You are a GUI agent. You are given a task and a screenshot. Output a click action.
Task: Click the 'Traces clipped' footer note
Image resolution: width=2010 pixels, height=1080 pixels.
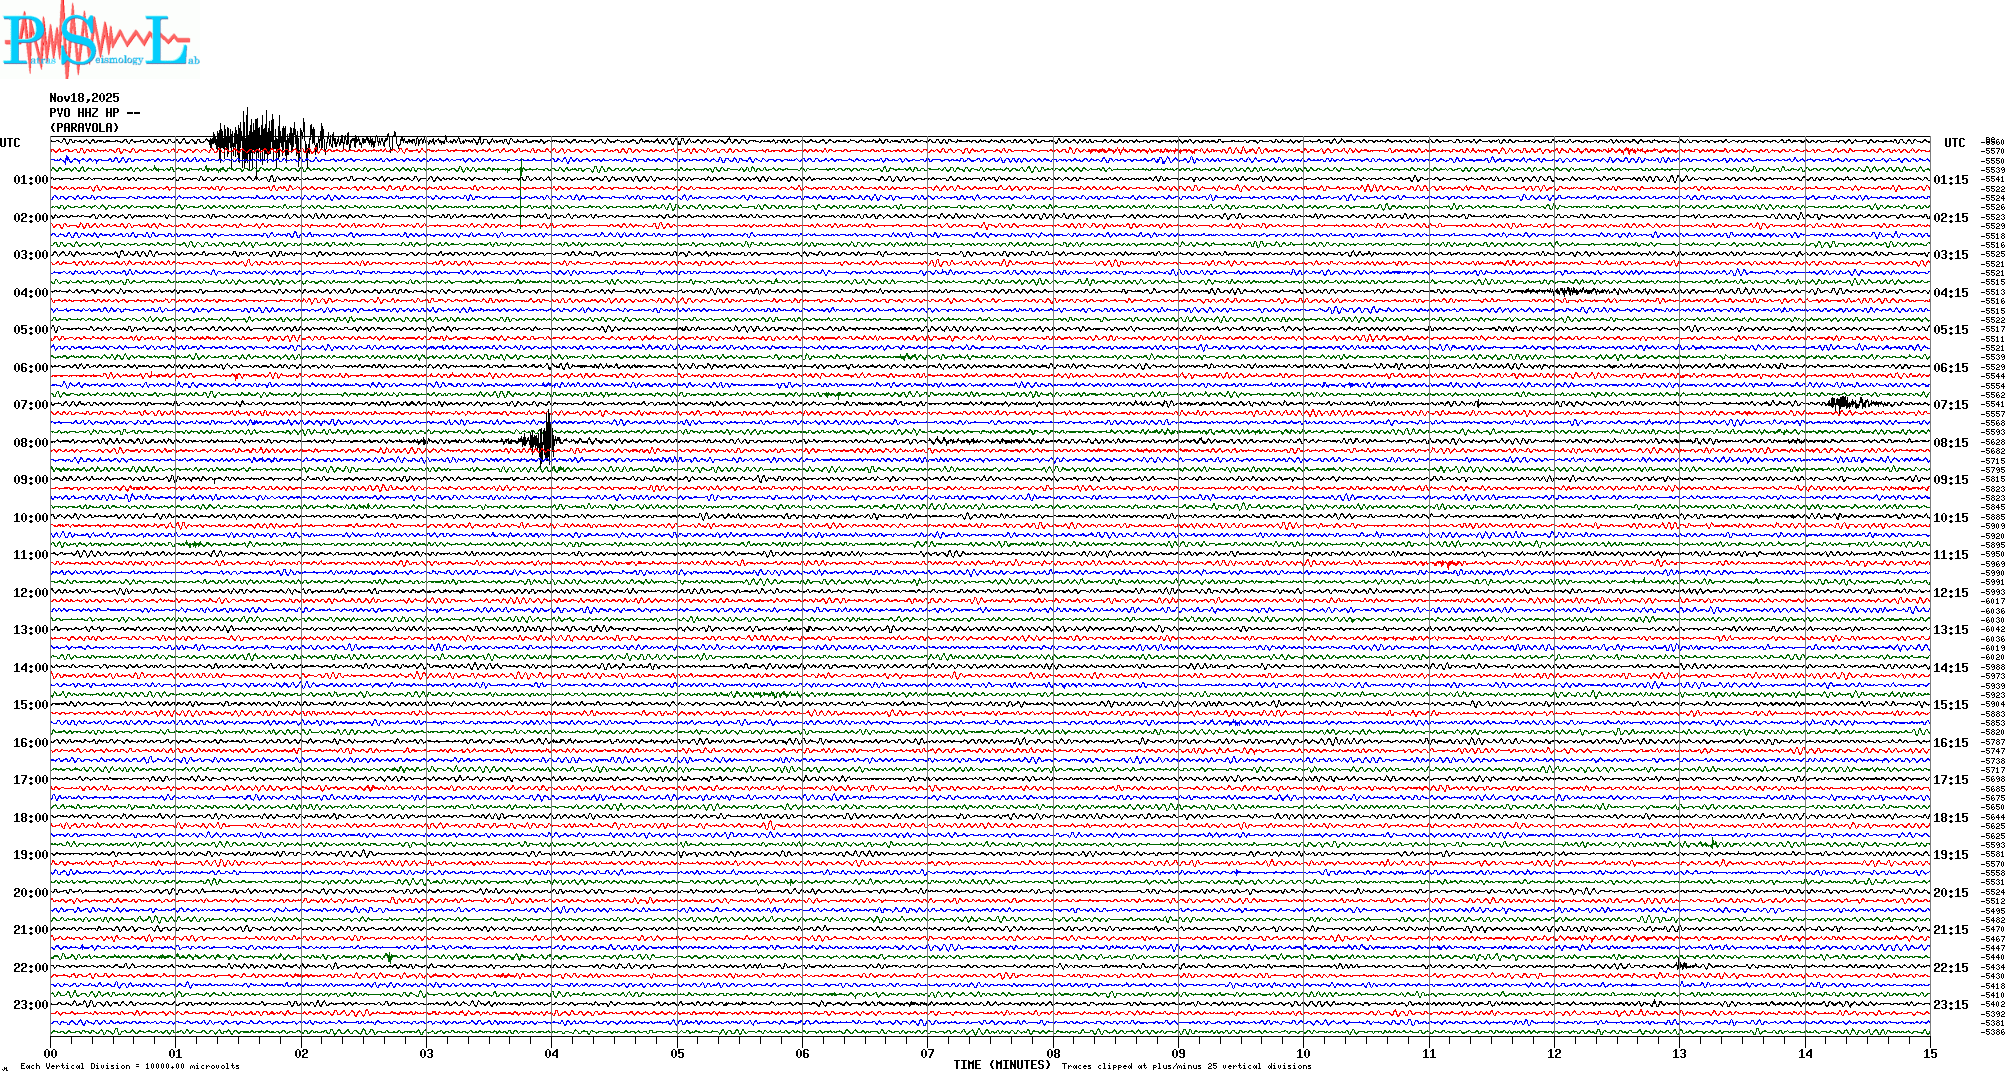[x=1186, y=1066]
